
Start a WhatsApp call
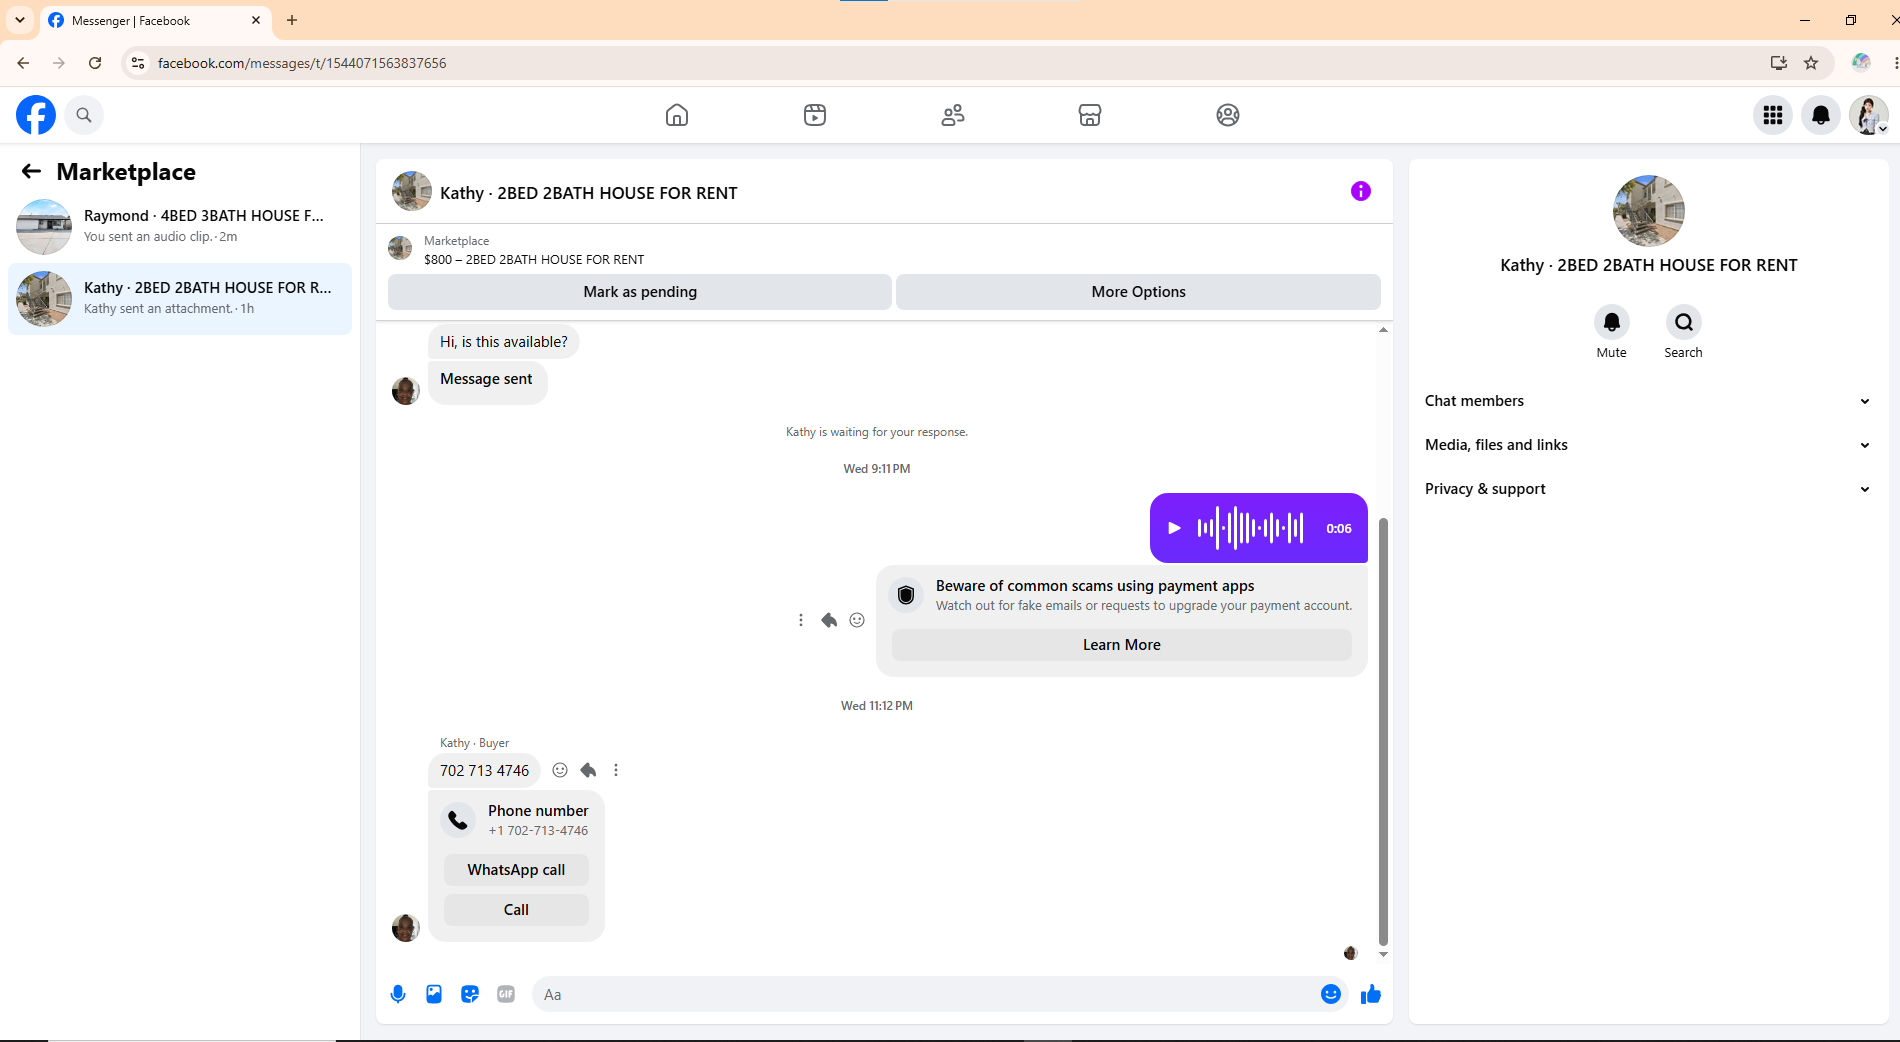516,870
